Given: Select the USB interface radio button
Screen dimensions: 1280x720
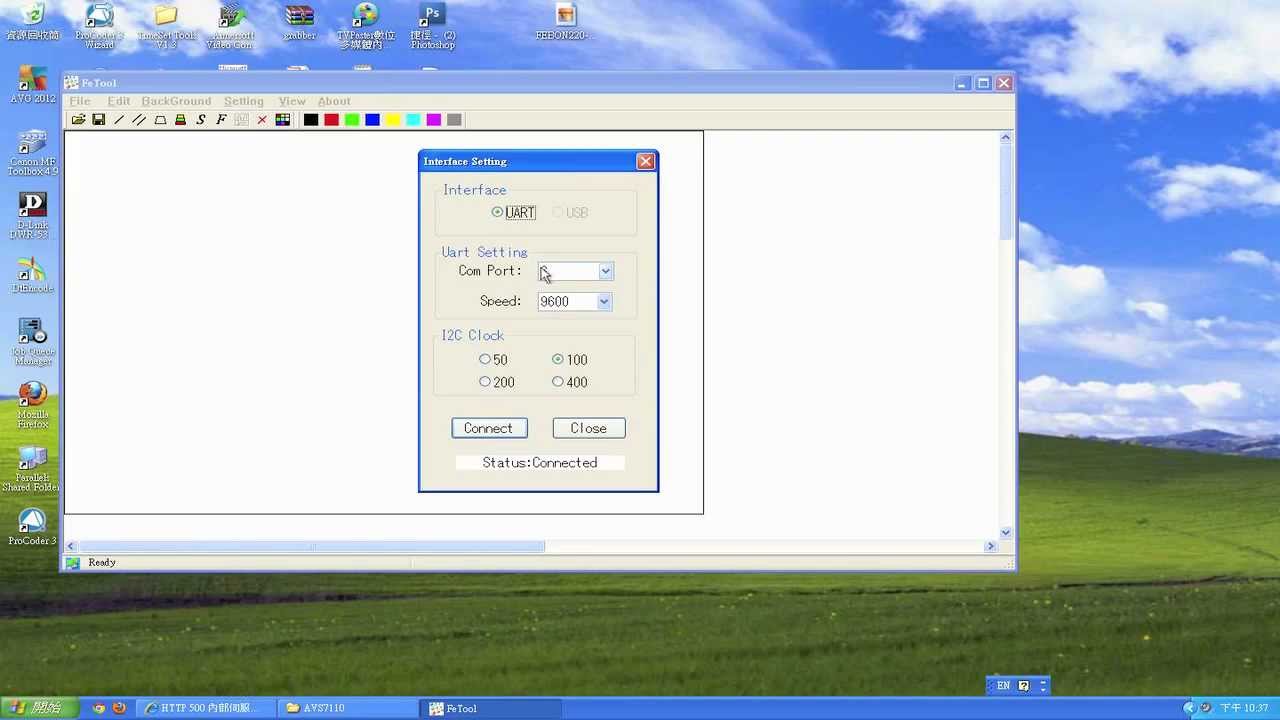Looking at the screenshot, I should 558,212.
